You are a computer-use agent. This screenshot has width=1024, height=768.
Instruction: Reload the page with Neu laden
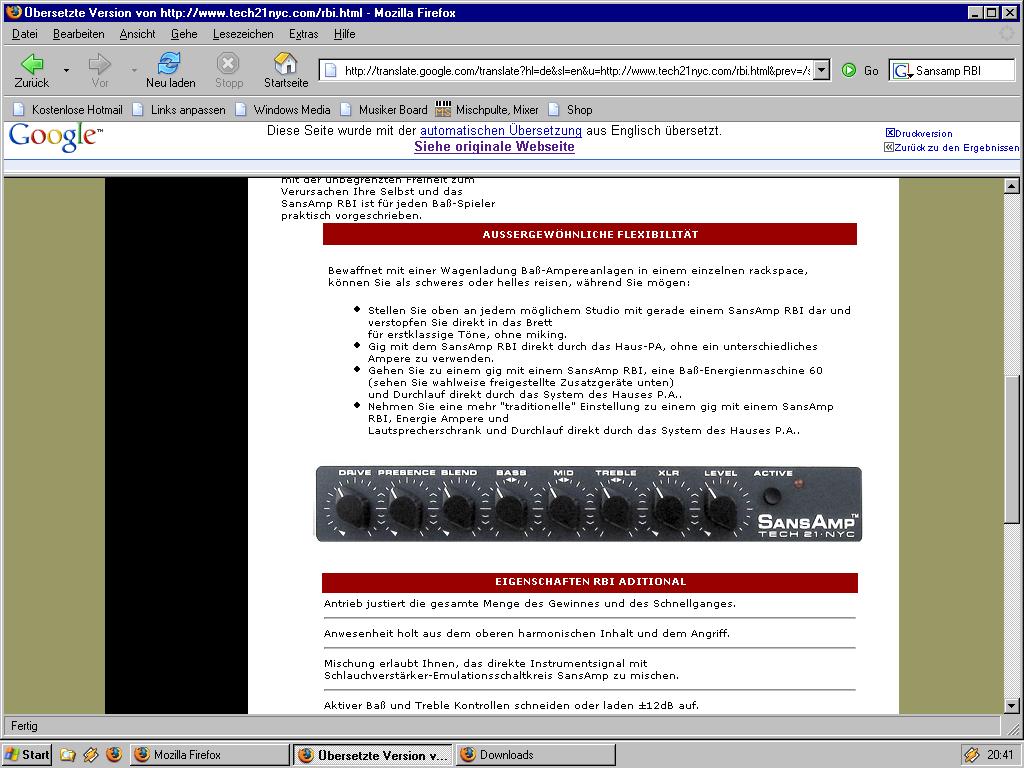point(170,71)
